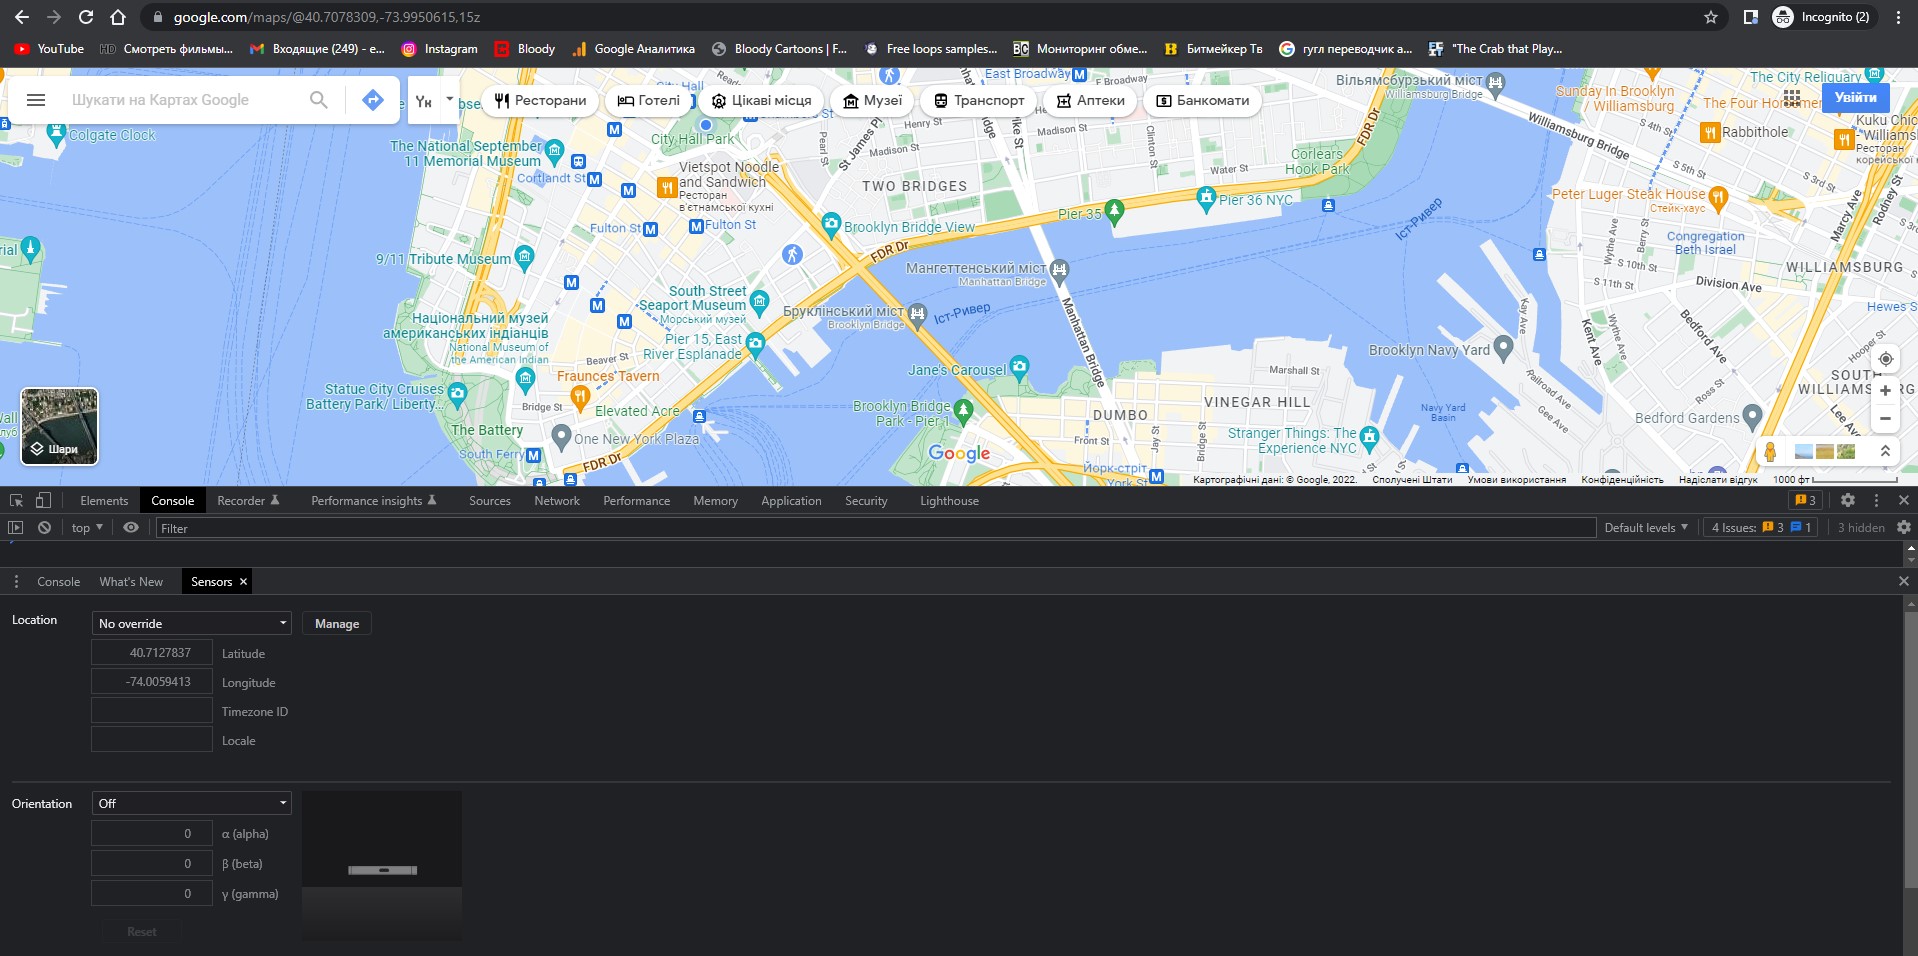This screenshot has height=956, width=1918.
Task: Open Chrome side panel icon
Action: click(x=1751, y=17)
